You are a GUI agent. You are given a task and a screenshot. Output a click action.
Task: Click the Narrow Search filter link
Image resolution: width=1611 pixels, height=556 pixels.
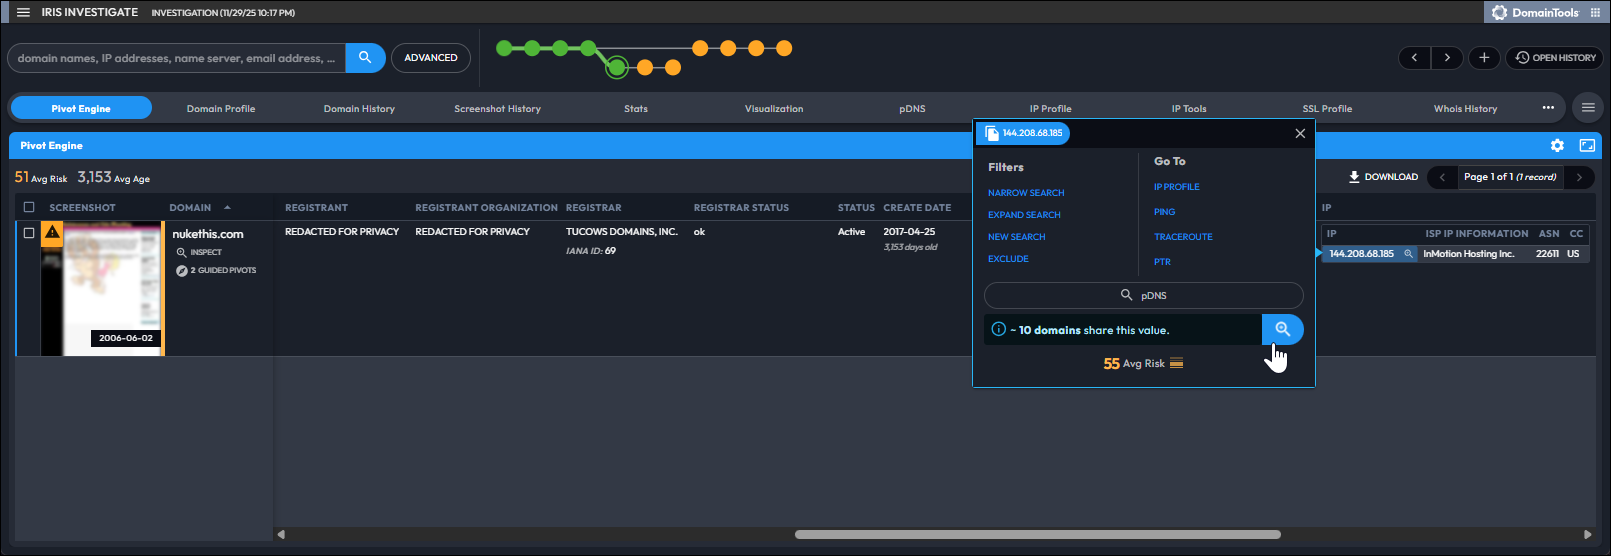1026,193
